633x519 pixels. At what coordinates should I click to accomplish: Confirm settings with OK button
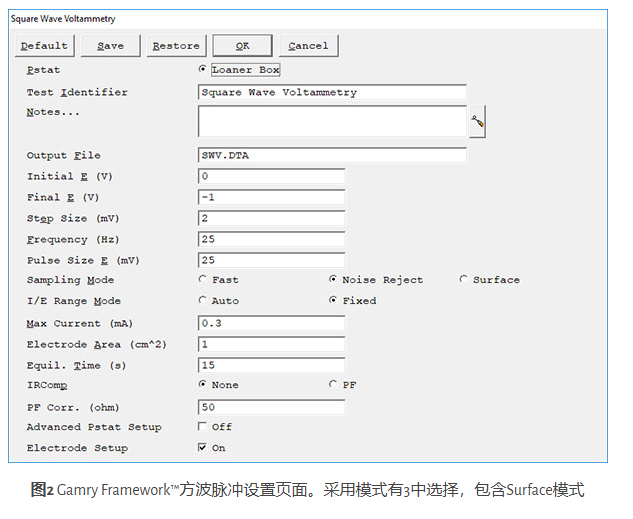pyautogui.click(x=243, y=46)
